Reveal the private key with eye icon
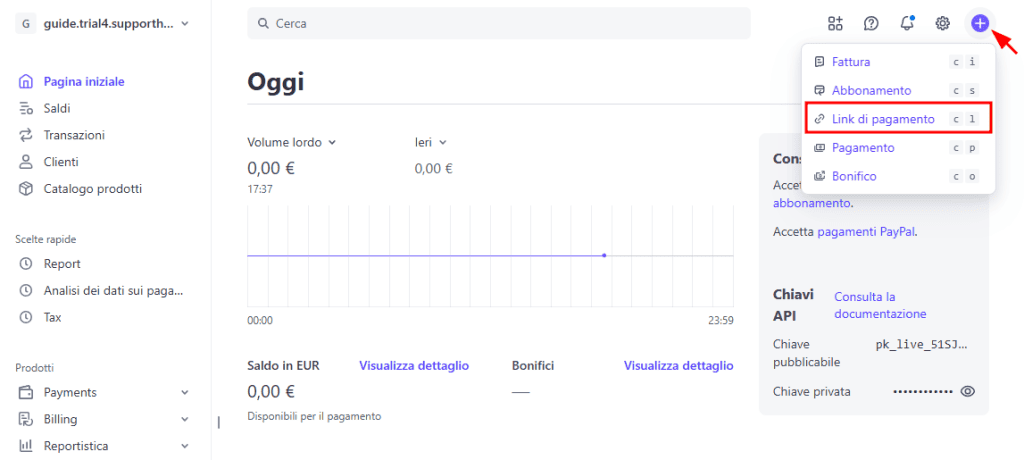Screen dimensions: 1024x460 tap(968, 391)
